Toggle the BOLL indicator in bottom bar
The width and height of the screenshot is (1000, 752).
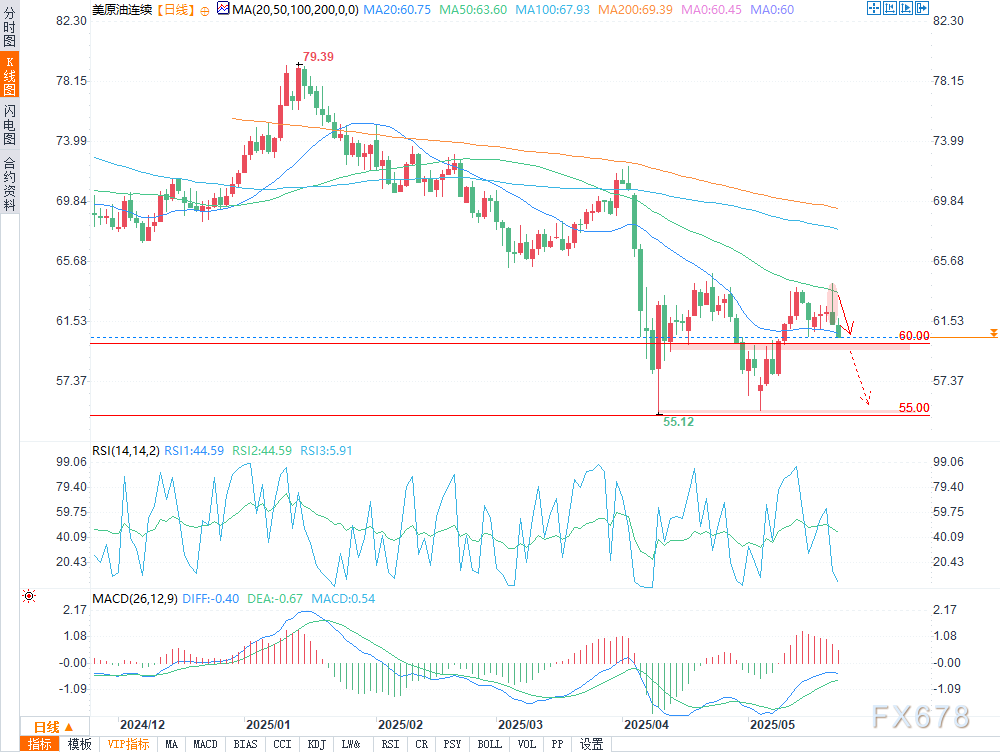tap(489, 744)
